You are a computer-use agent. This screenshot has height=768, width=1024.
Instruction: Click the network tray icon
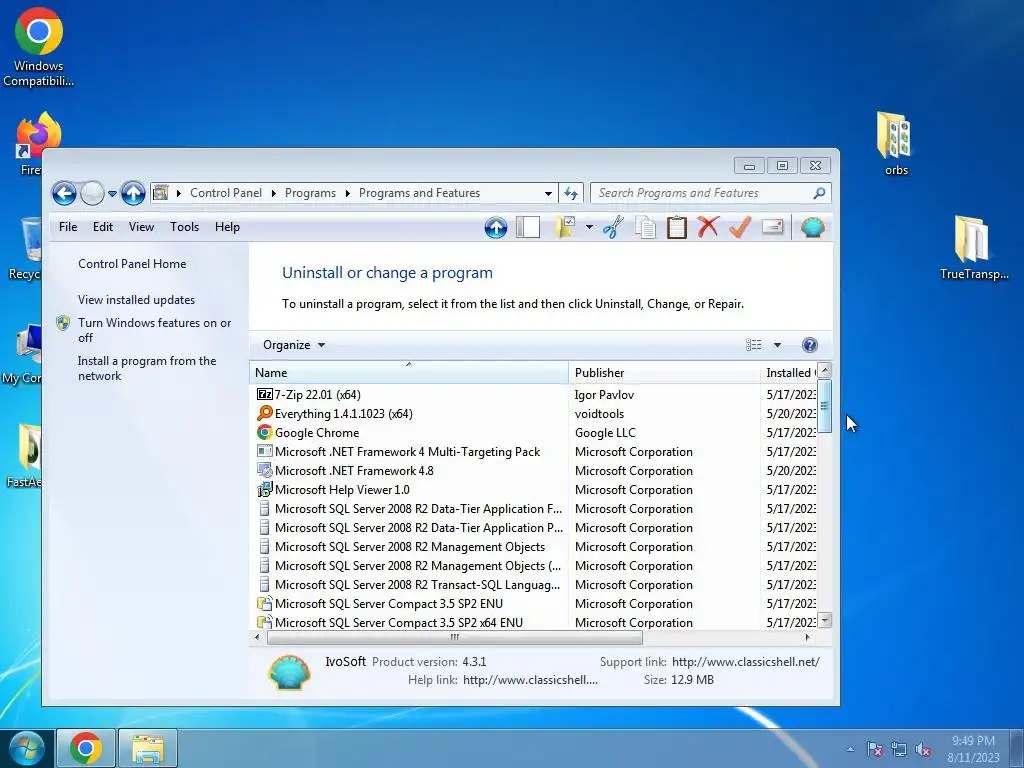click(899, 749)
